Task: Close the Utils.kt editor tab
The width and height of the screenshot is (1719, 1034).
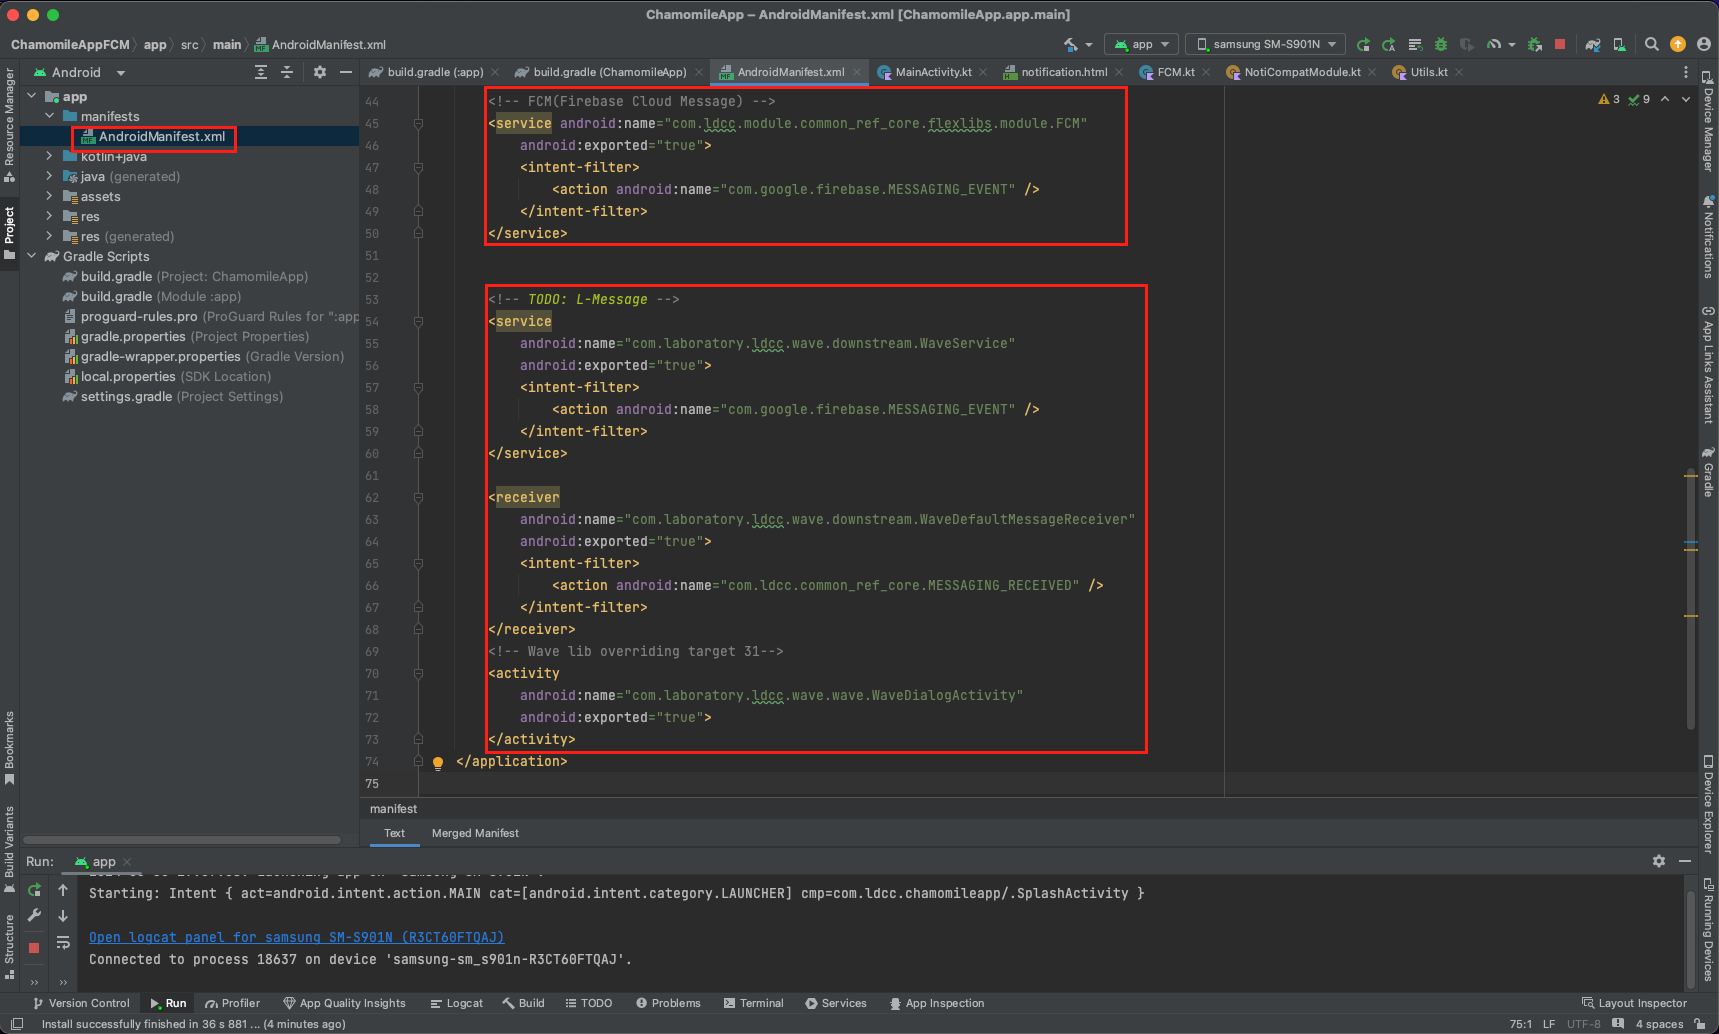Action: coord(1459,72)
